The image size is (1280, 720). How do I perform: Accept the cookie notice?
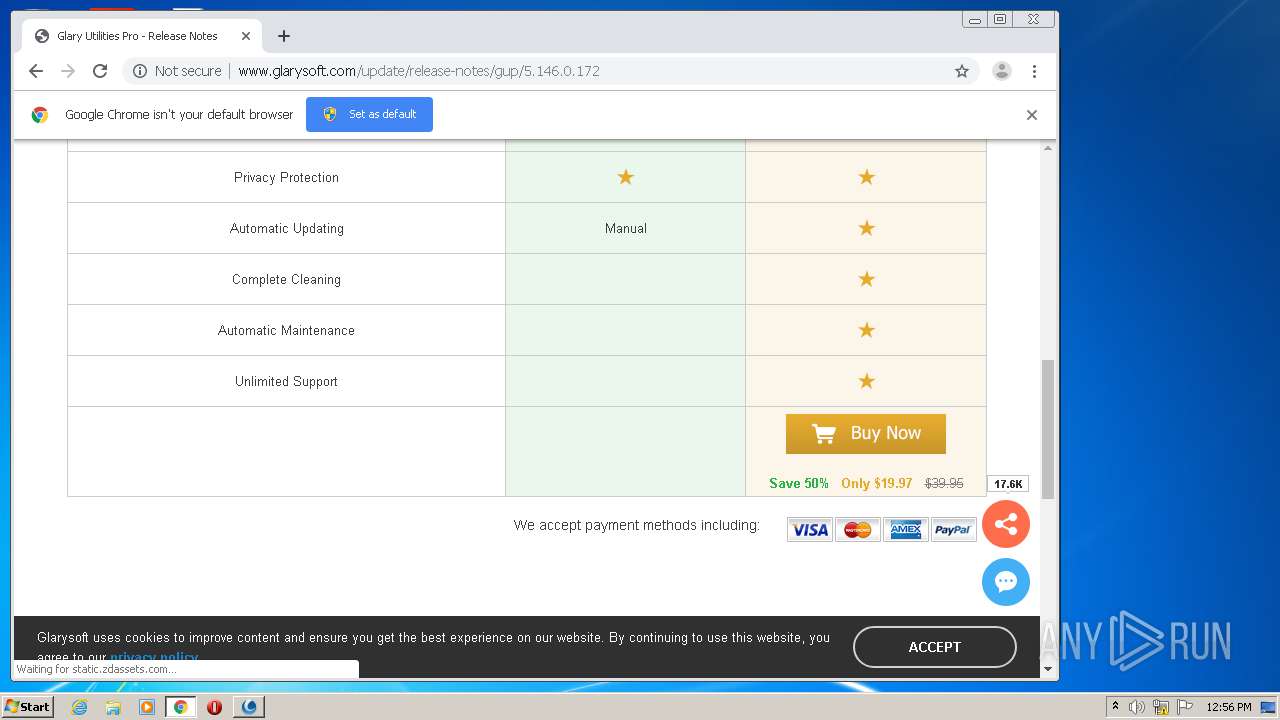pyautogui.click(x=935, y=647)
